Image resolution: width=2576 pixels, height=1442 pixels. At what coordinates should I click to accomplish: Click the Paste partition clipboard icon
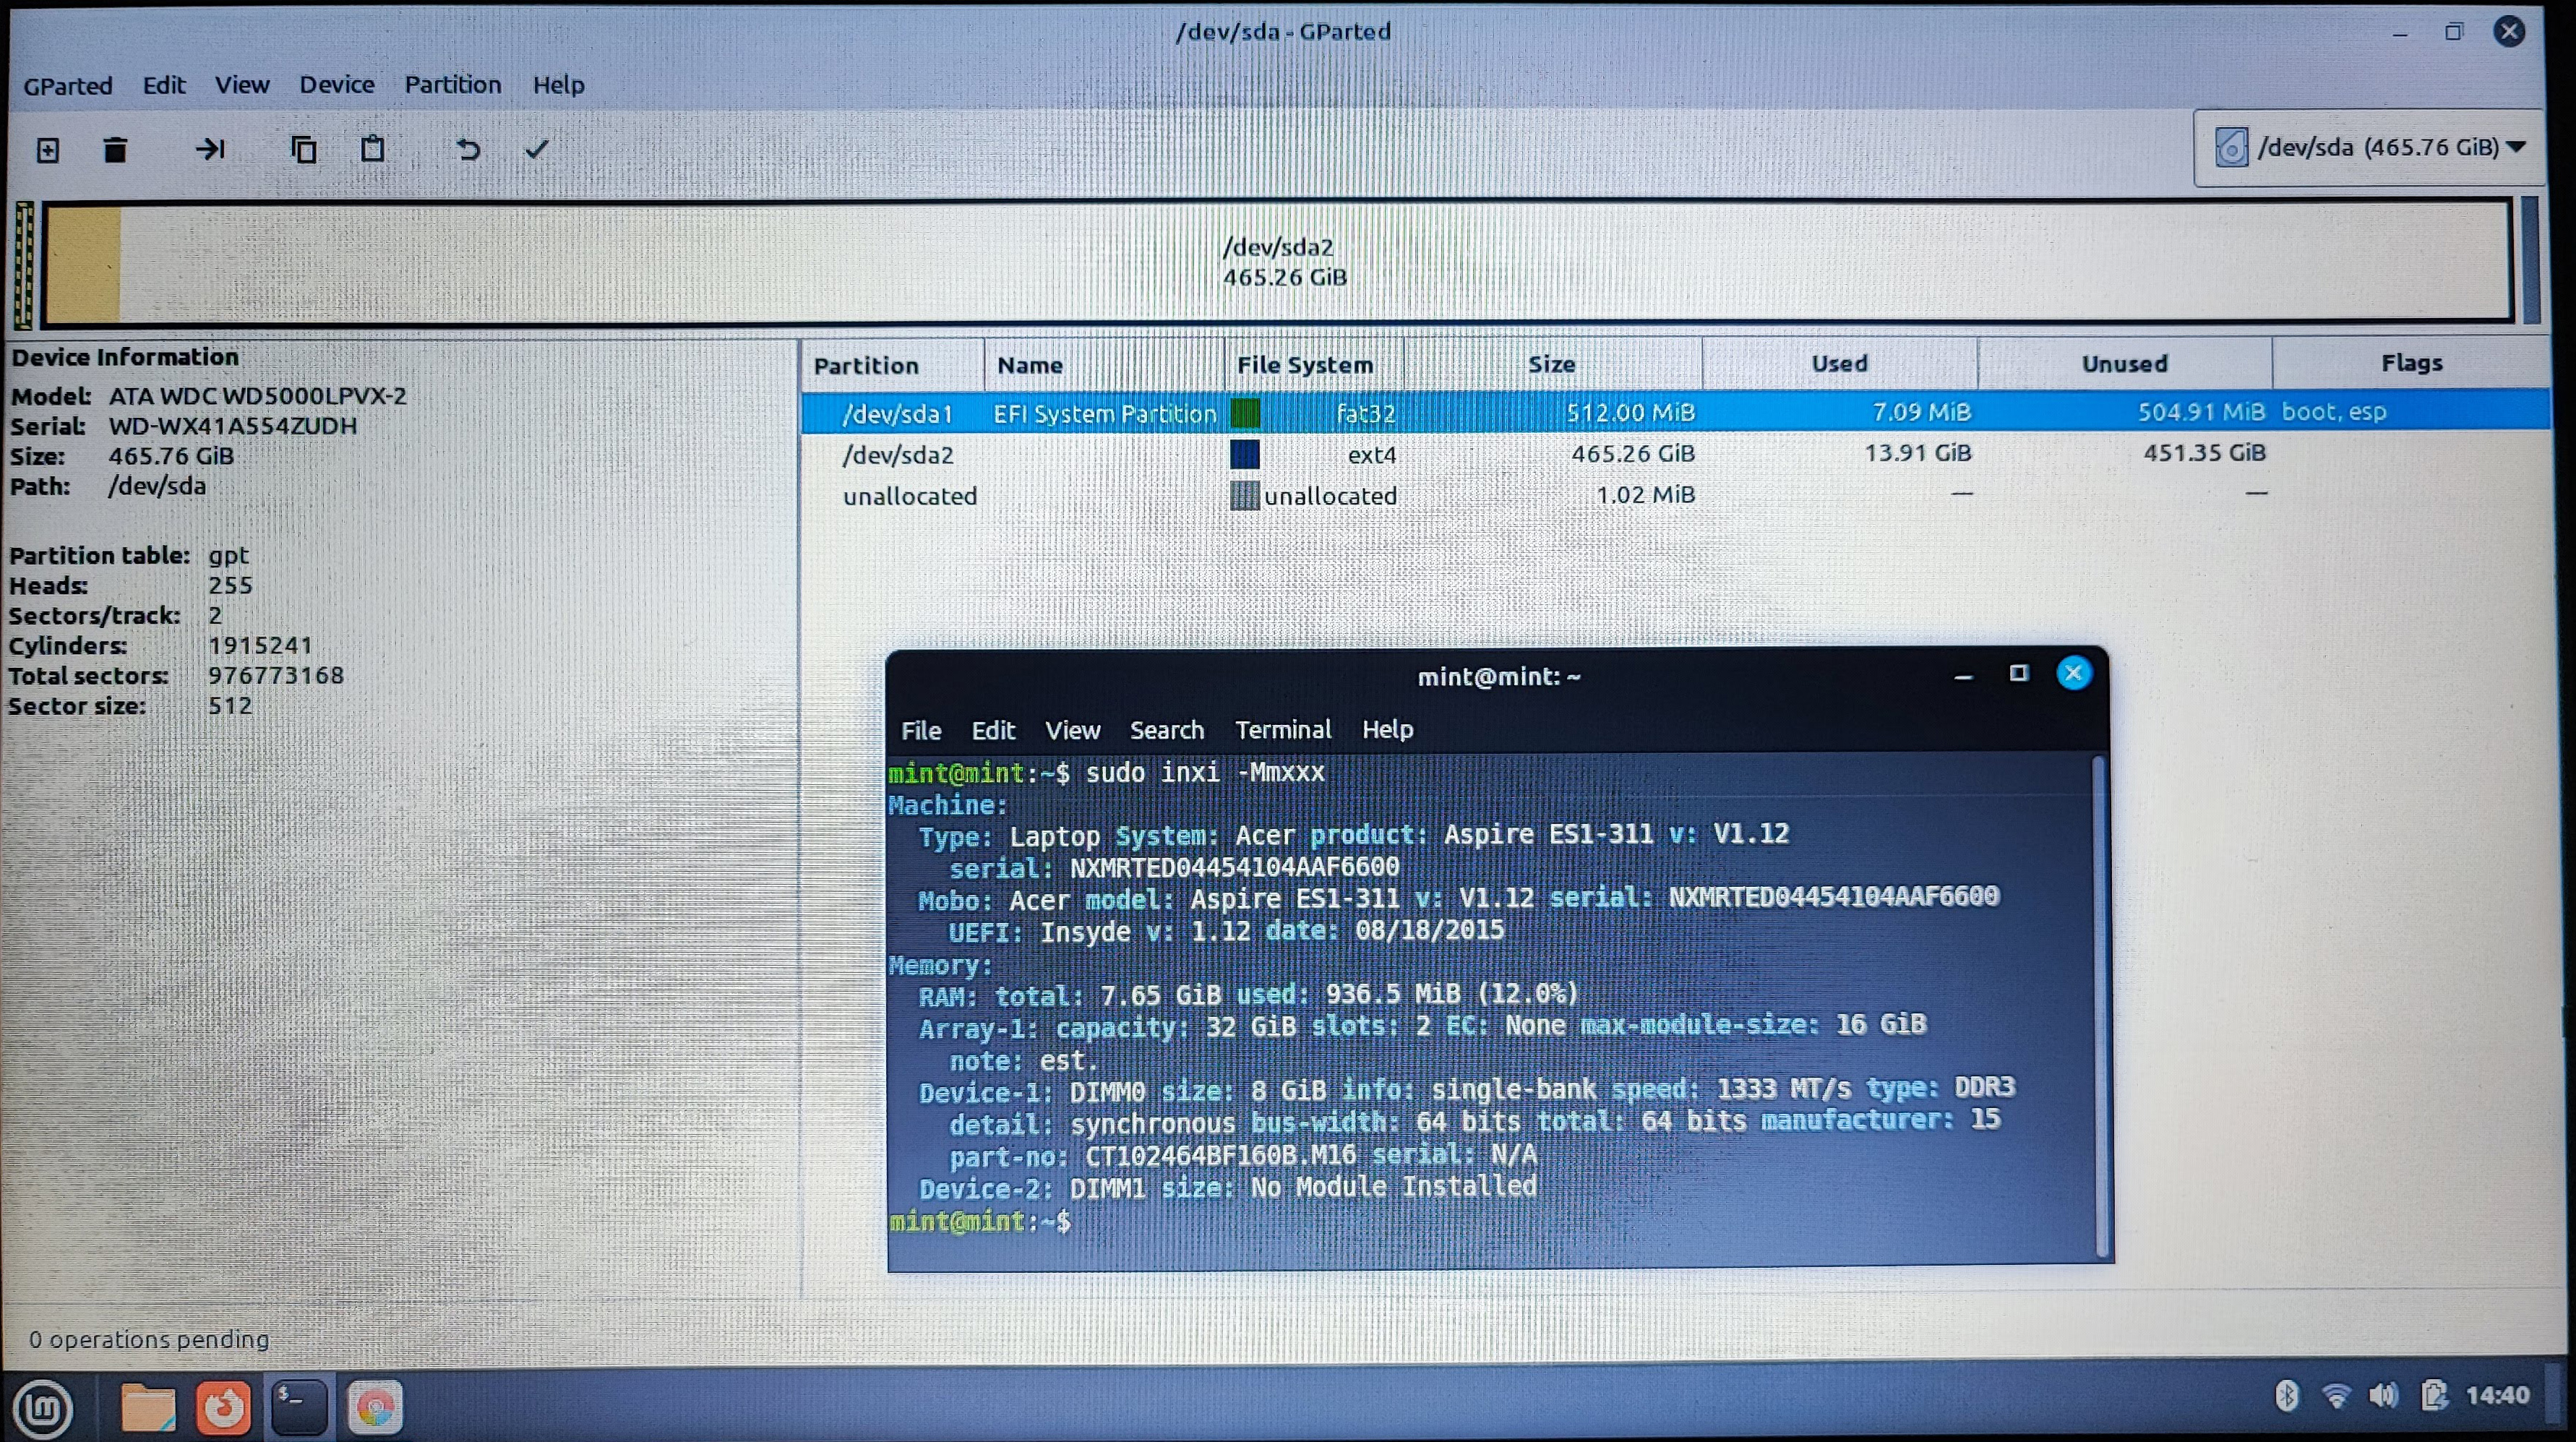tap(373, 150)
